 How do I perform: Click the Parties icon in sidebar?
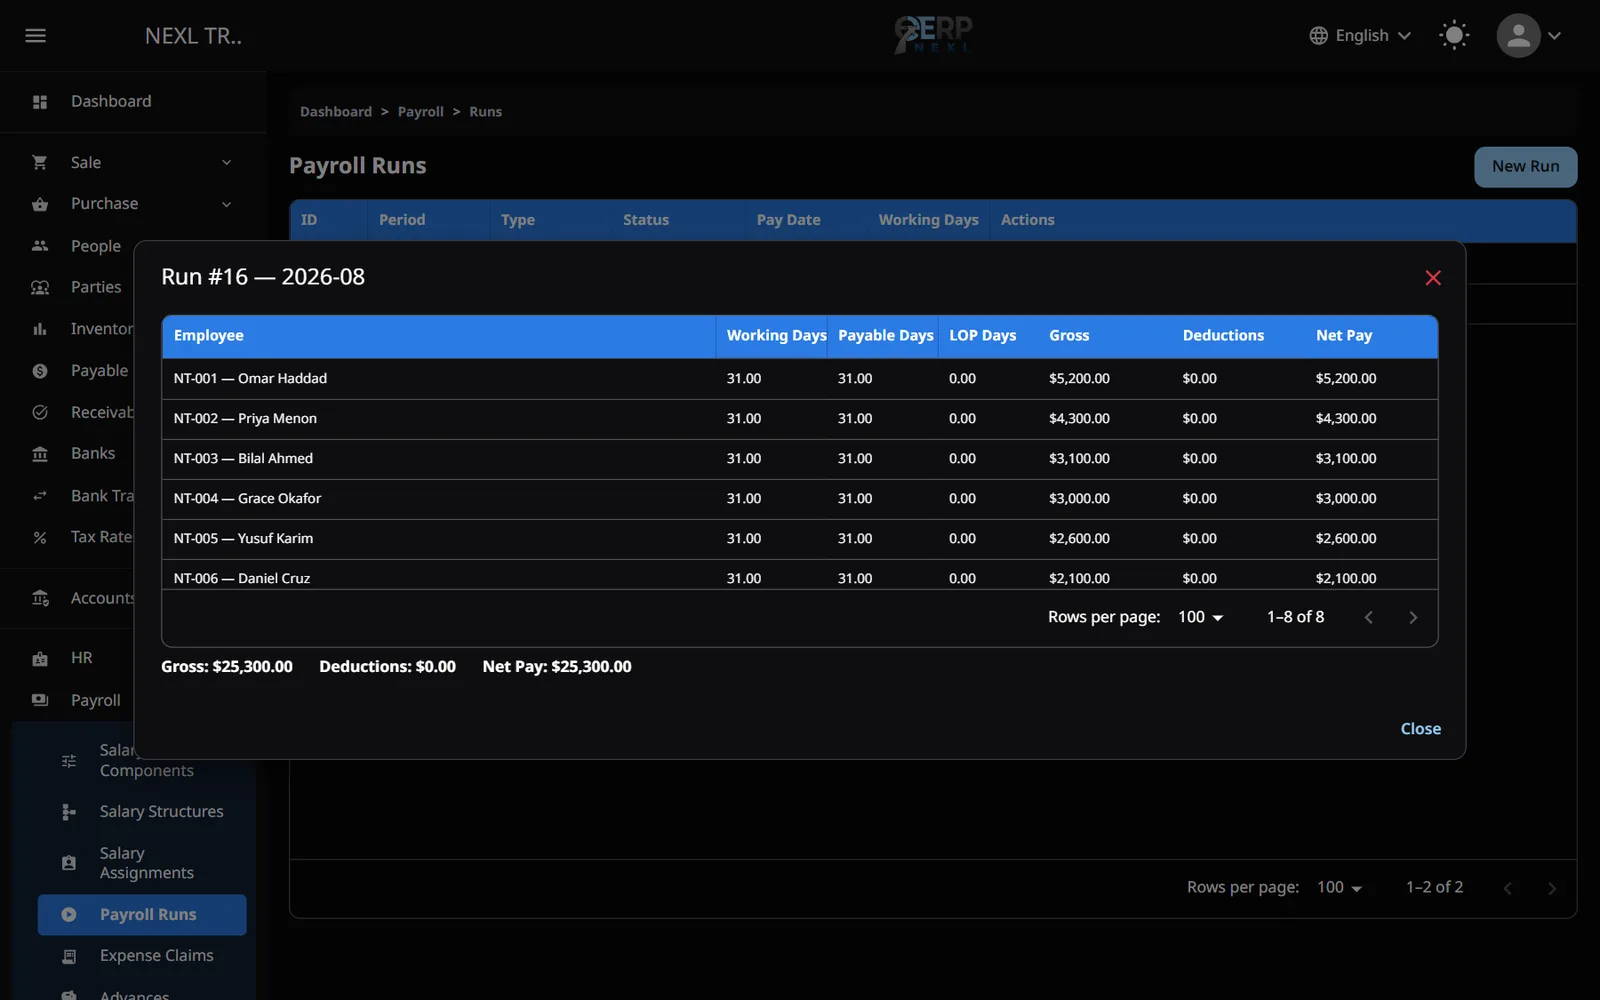pos(40,288)
